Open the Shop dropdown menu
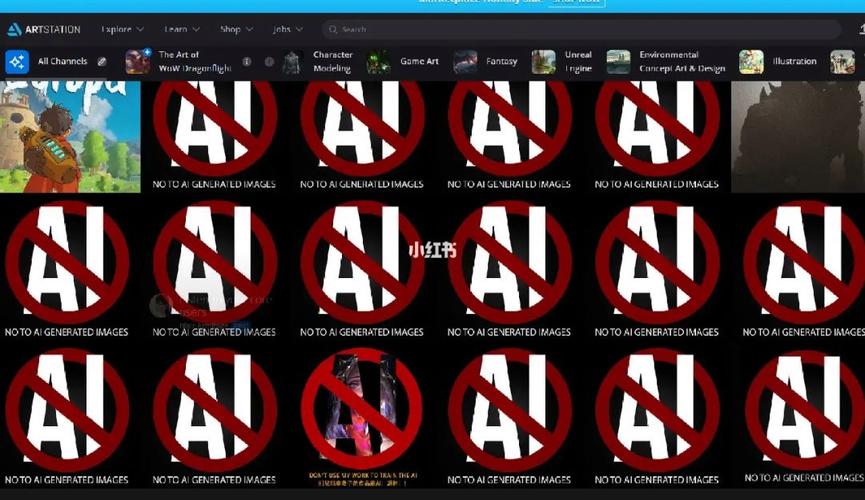 (236, 29)
